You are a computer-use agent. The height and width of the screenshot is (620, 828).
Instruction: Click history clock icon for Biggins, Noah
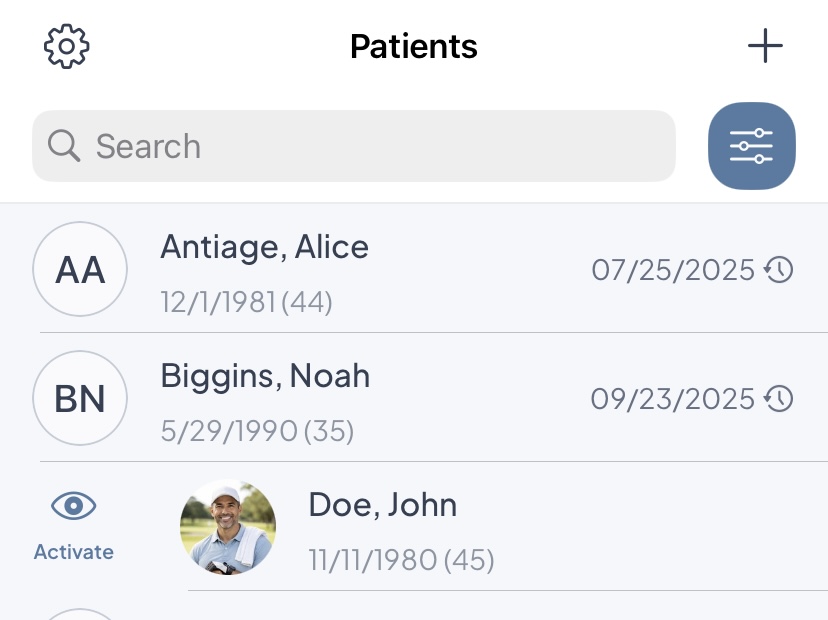[779, 399]
